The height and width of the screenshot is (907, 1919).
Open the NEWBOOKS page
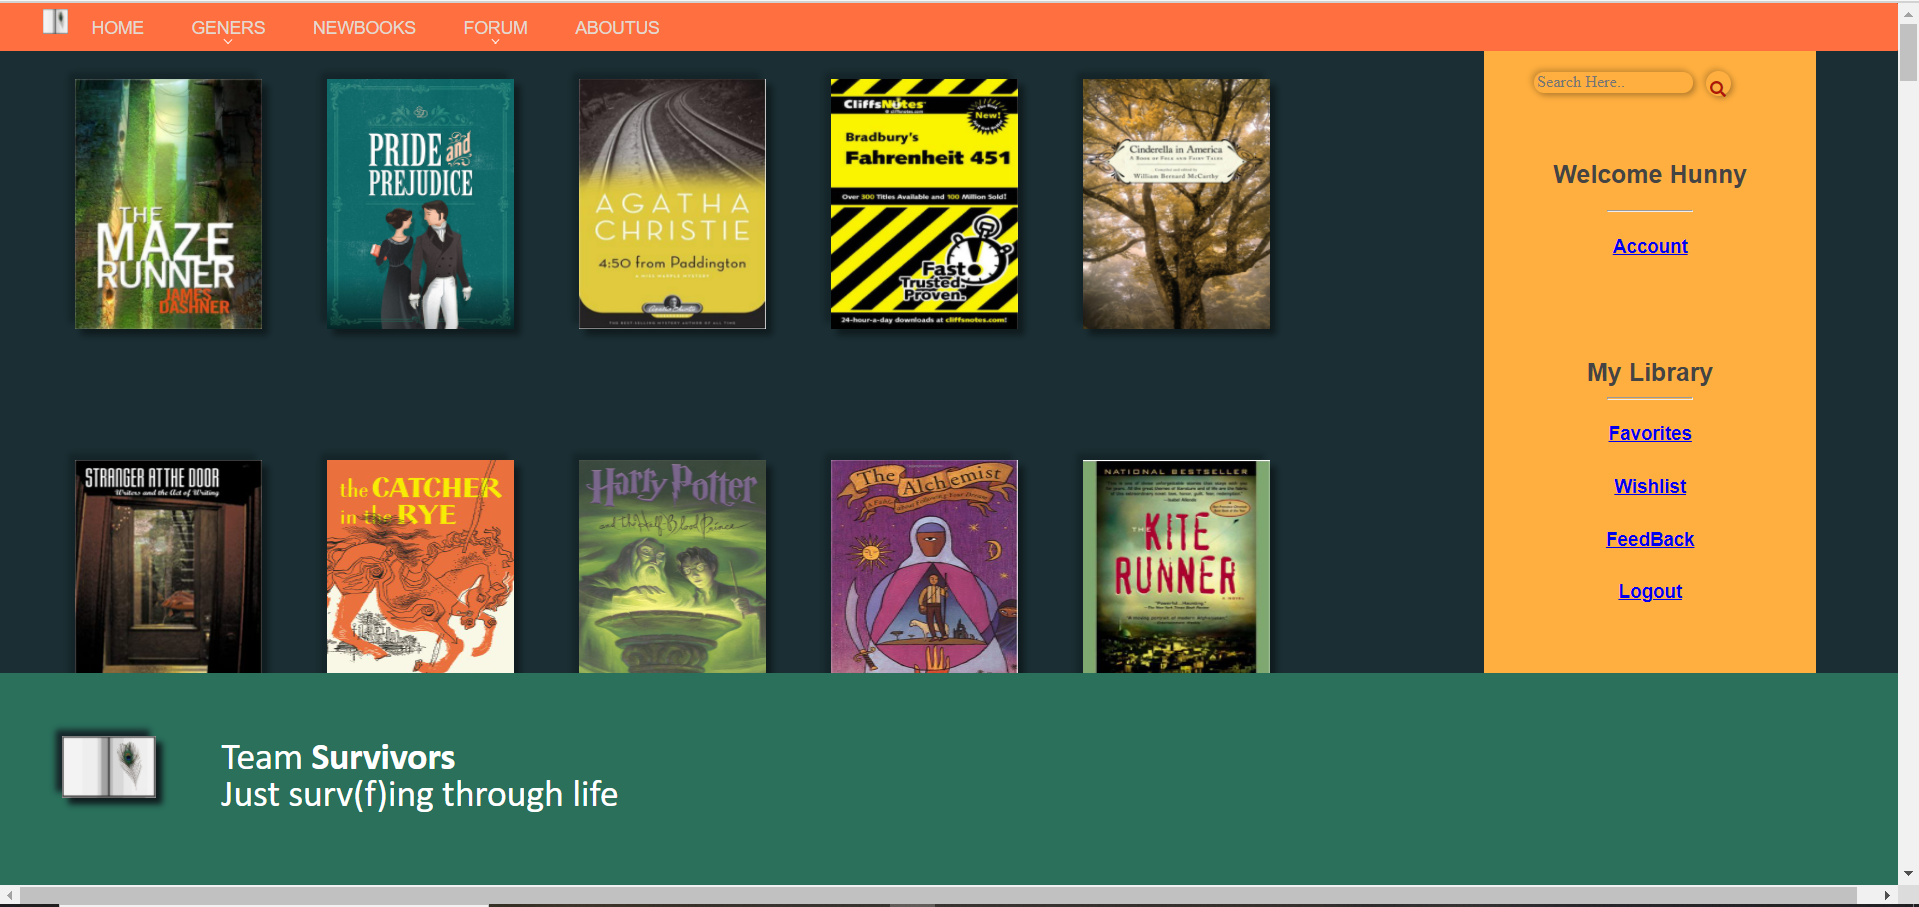coord(364,27)
